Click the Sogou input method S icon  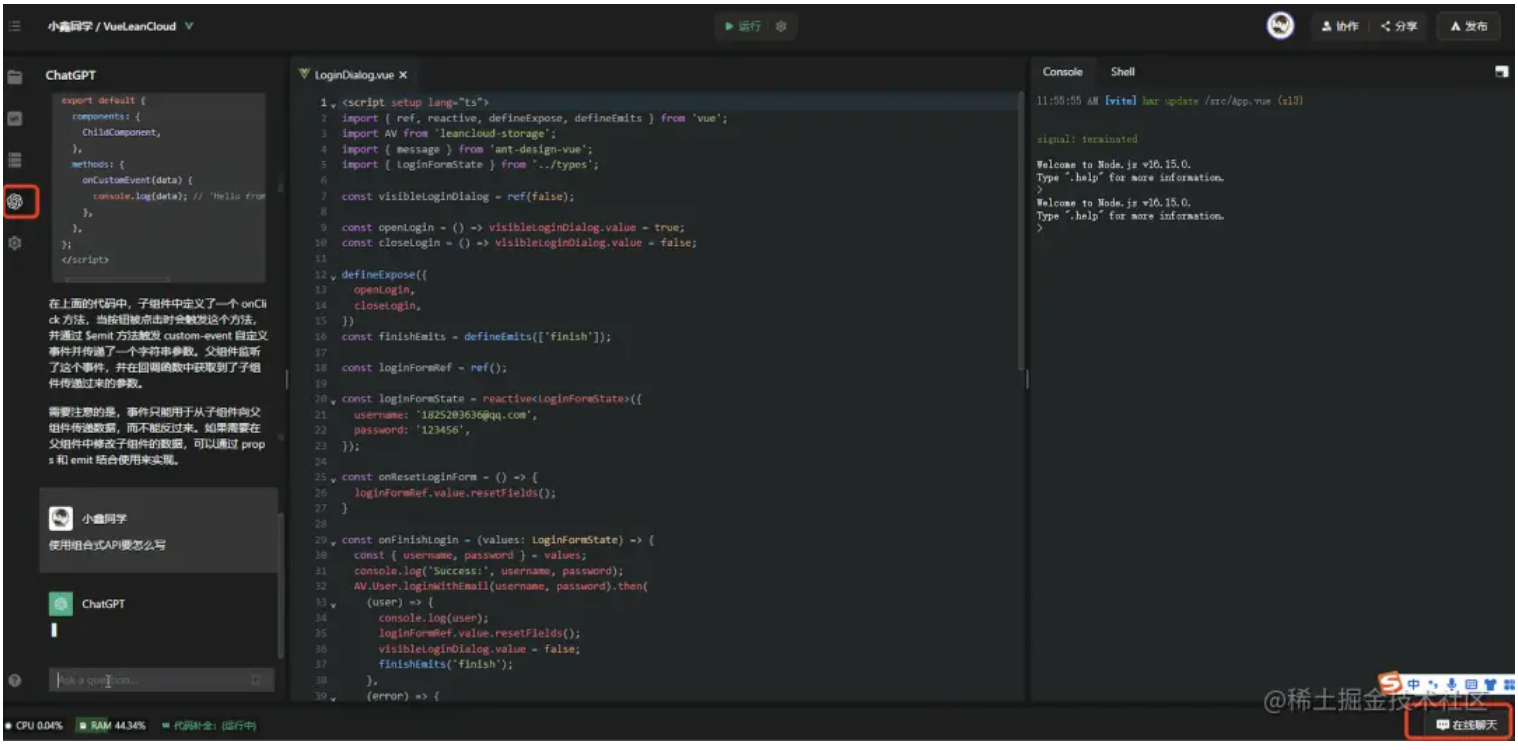[x=1390, y=684]
